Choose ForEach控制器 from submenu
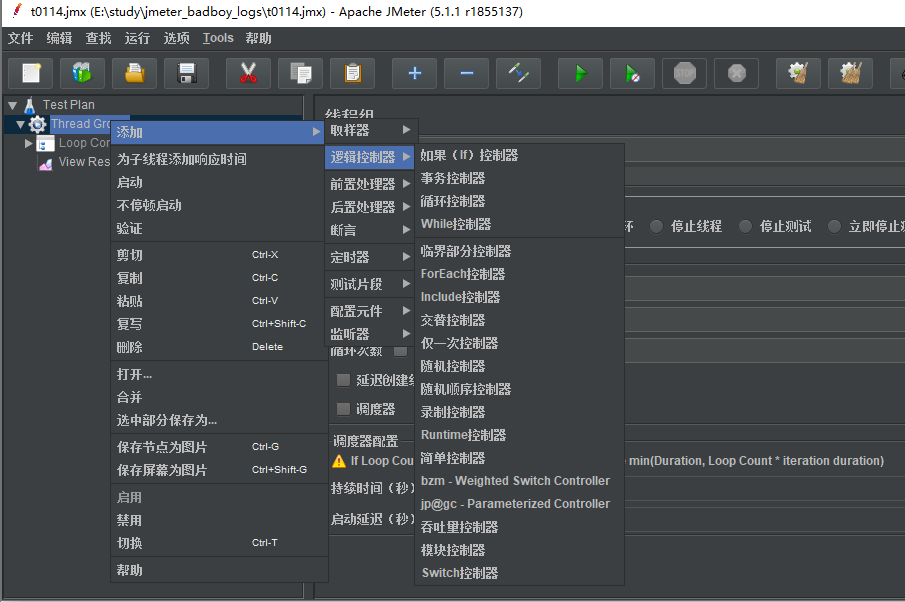 [x=519, y=274]
